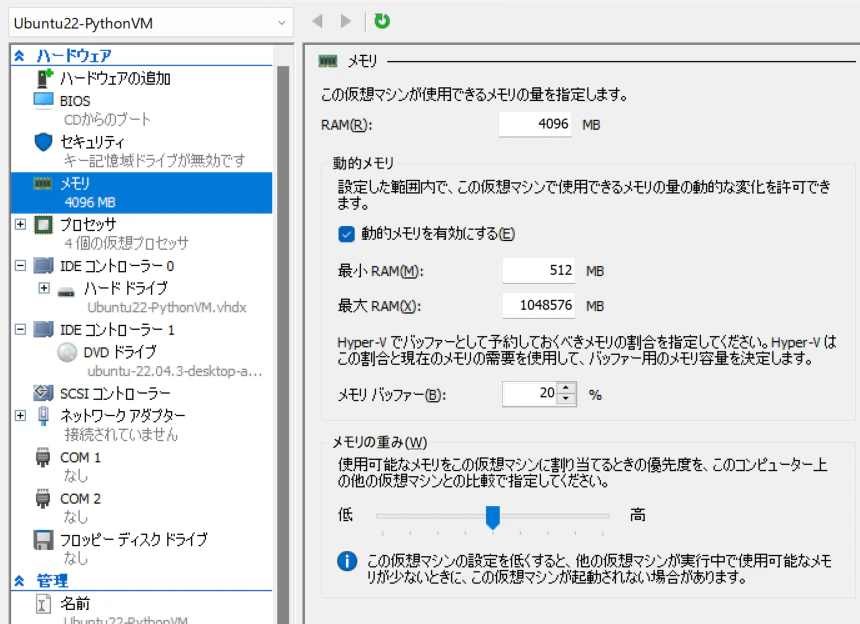This screenshot has height=624, width=860.
Task: Decrease メモリ バッファー with down arrow
Action: point(567,400)
